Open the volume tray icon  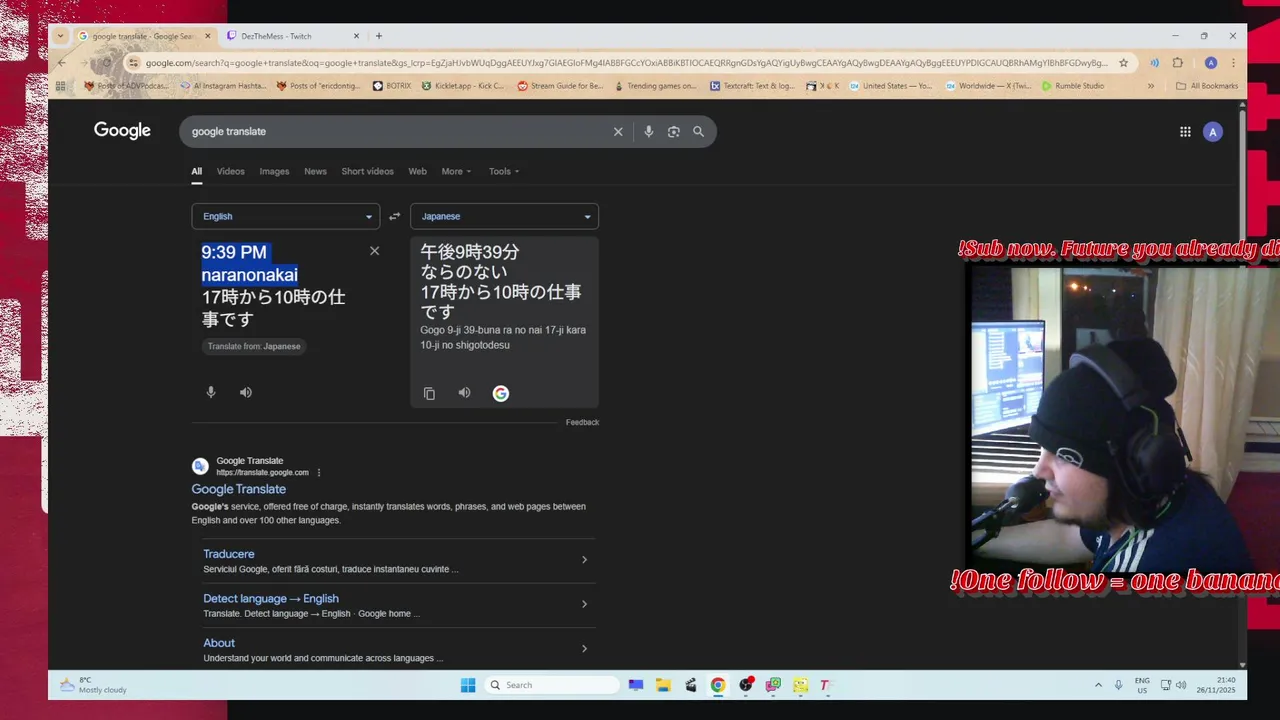pos(1181,685)
